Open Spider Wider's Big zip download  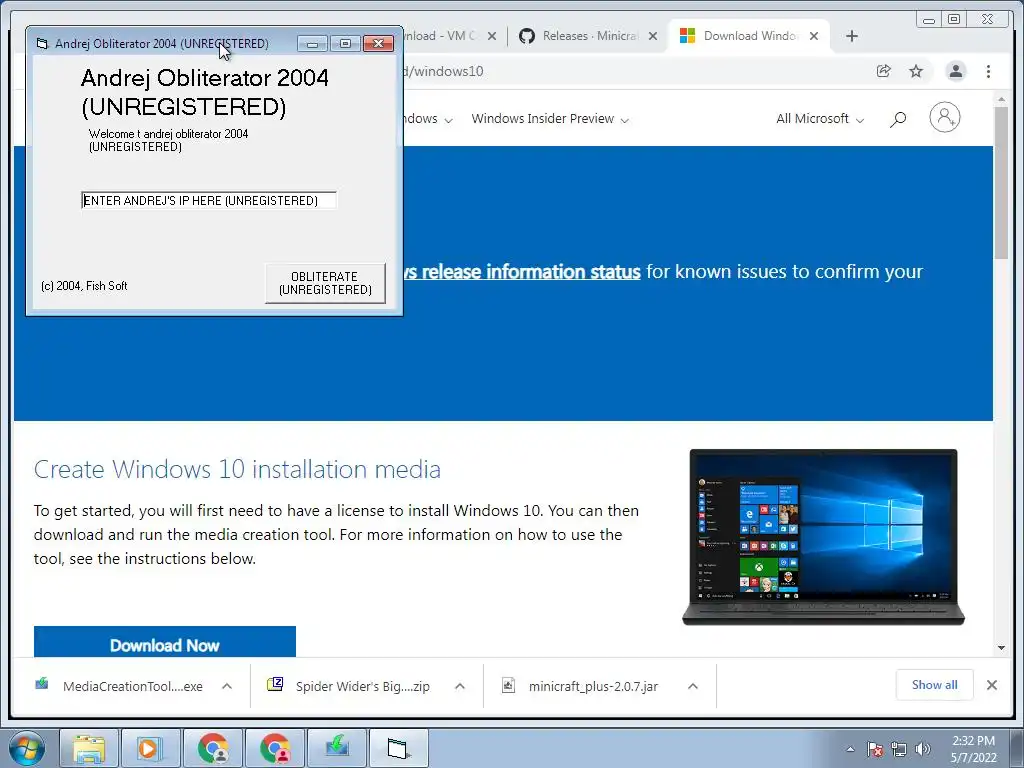pos(353,686)
